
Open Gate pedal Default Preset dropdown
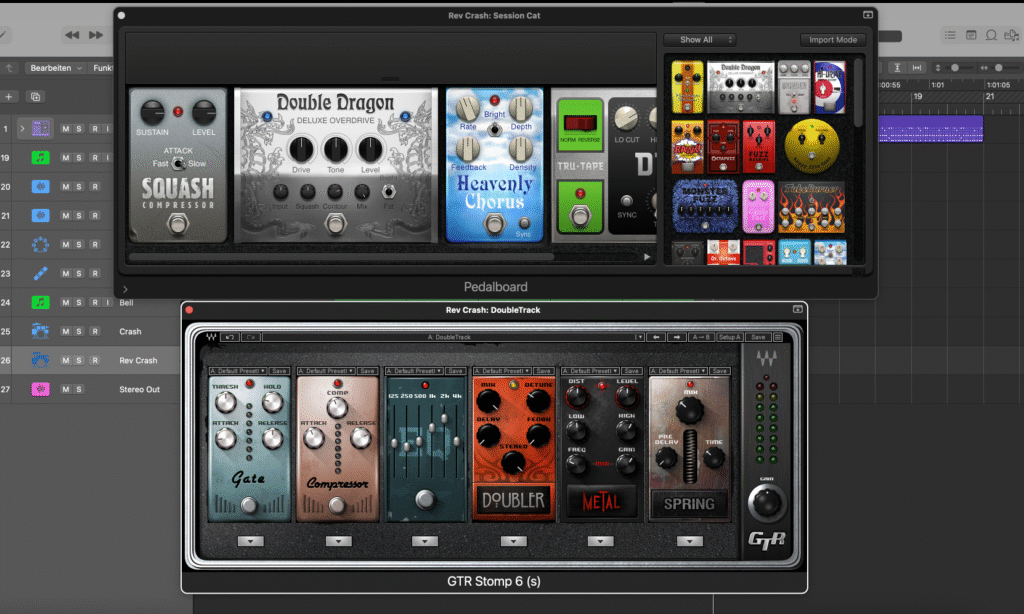(x=238, y=371)
